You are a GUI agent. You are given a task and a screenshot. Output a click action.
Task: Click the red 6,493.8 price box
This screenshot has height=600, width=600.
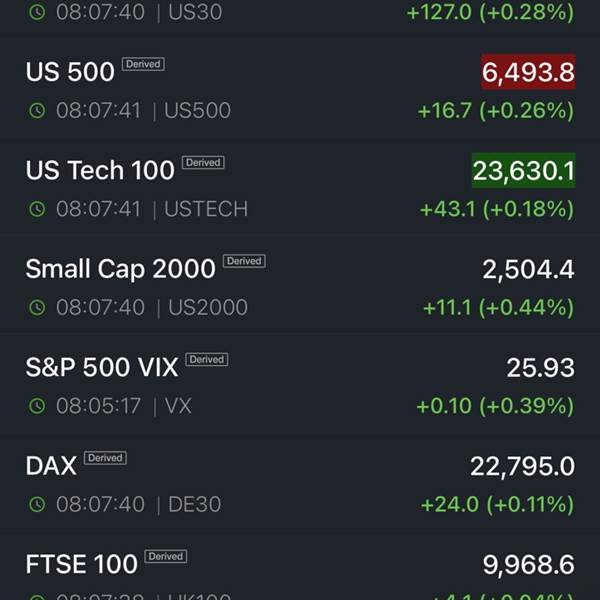[528, 72]
